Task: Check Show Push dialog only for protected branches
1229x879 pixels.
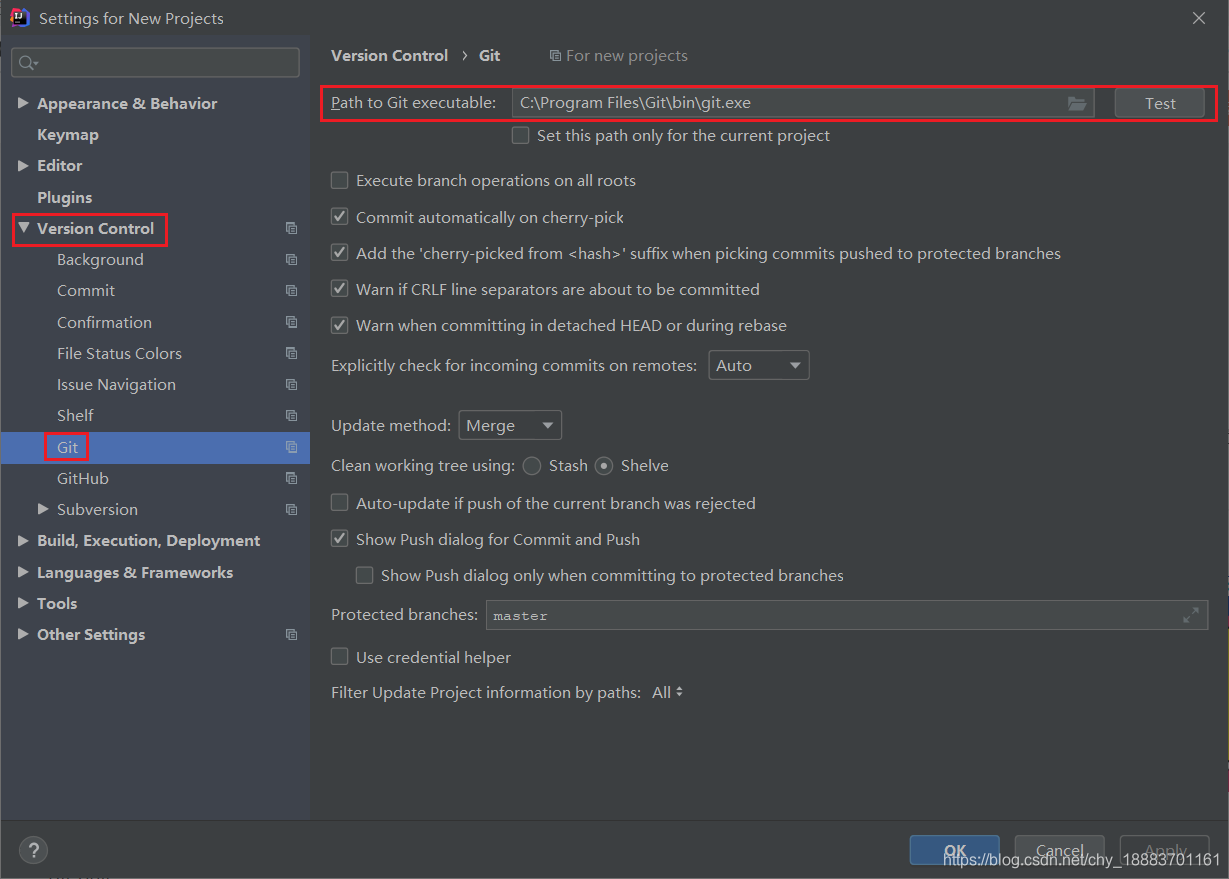Action: (364, 575)
